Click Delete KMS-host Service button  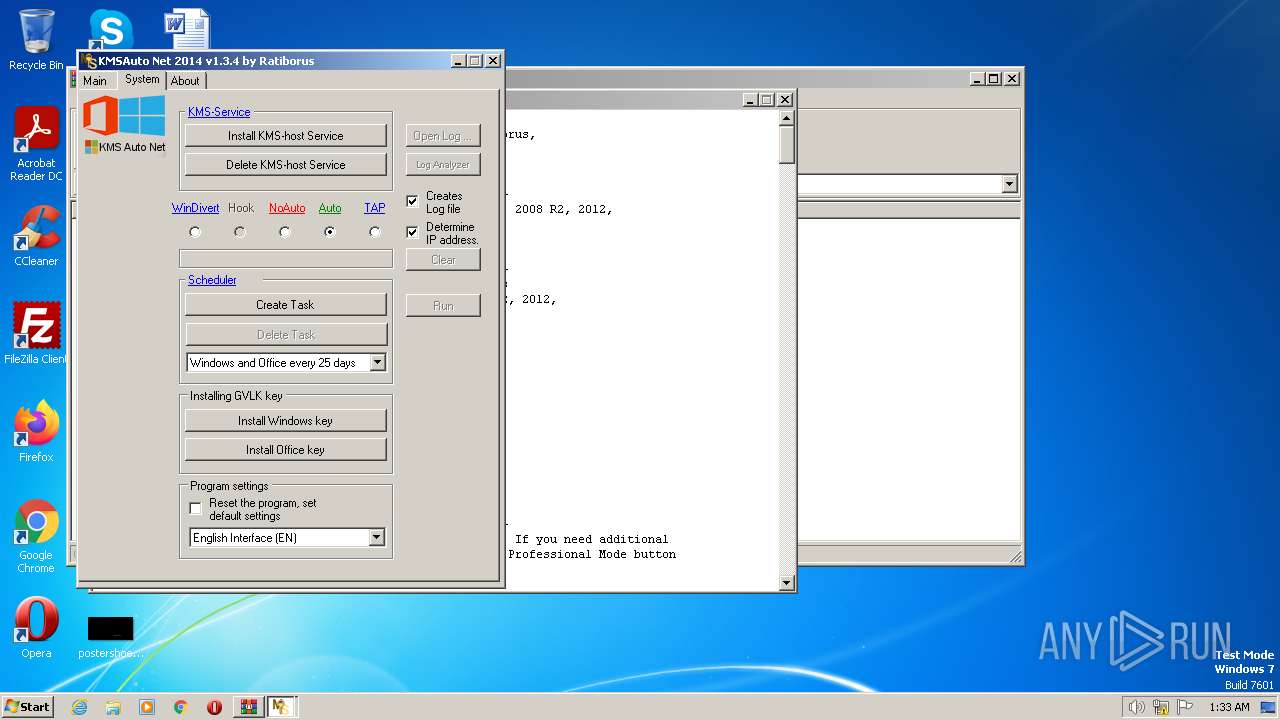(286, 164)
